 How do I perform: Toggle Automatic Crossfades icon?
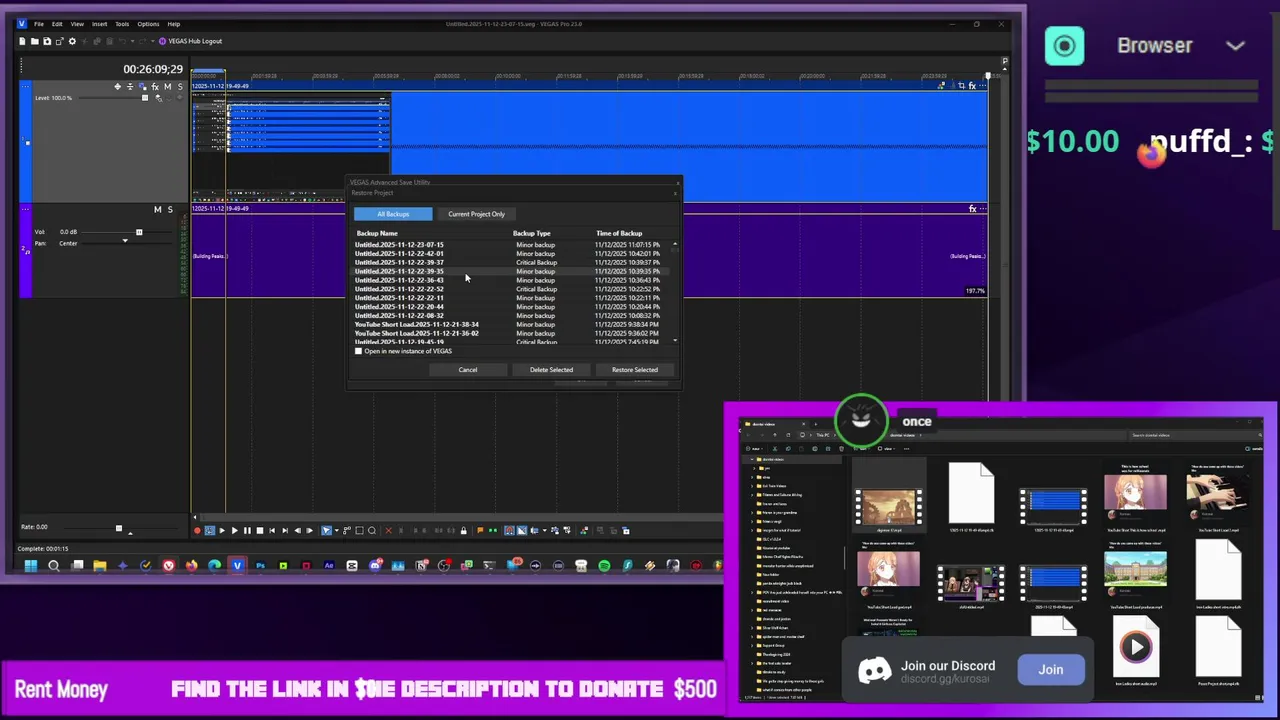[x=522, y=530]
